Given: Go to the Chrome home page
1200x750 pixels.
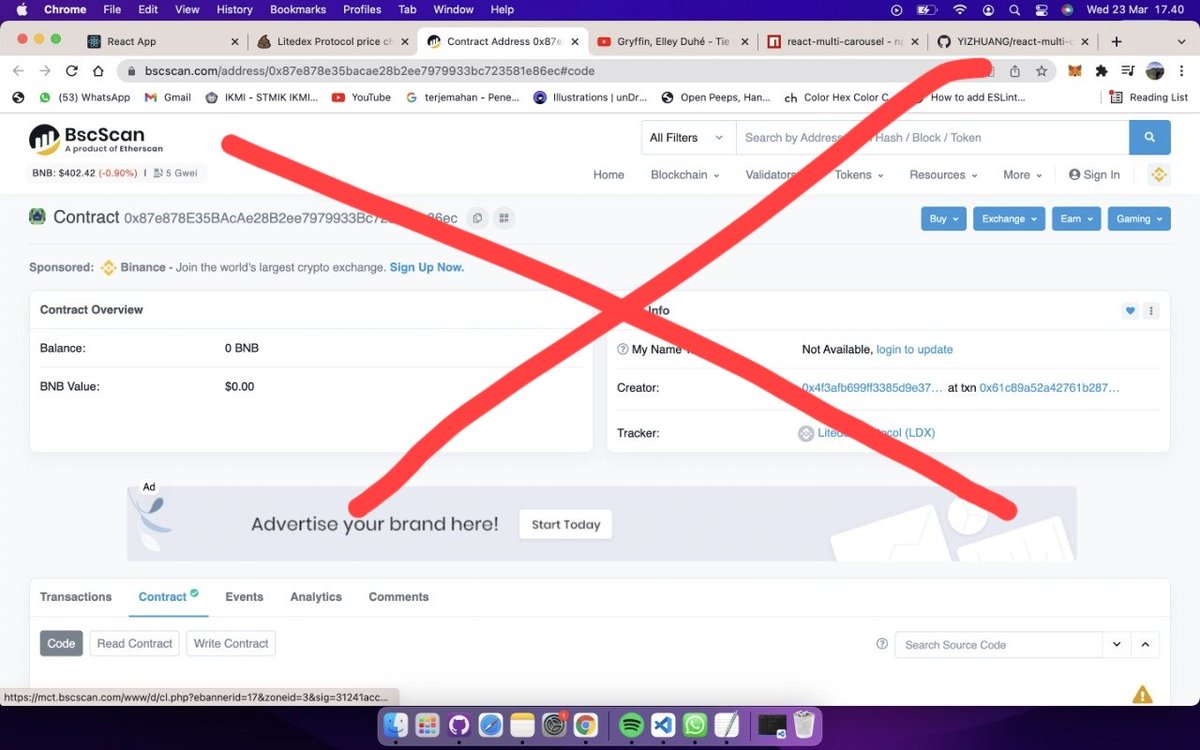Looking at the screenshot, I should 98,71.
